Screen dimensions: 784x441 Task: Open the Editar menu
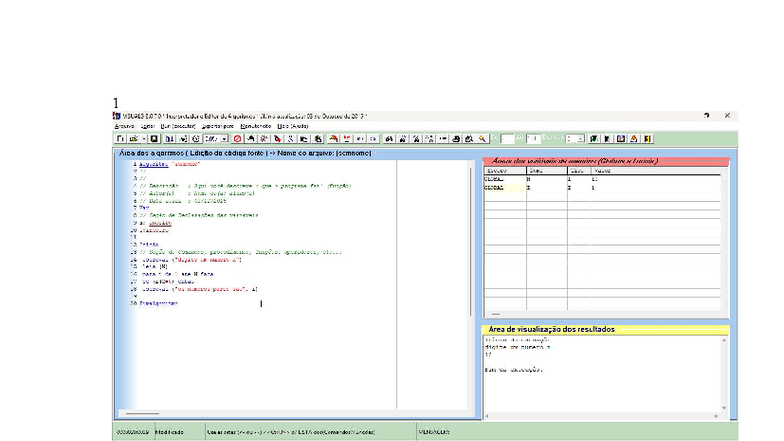click(x=148, y=126)
